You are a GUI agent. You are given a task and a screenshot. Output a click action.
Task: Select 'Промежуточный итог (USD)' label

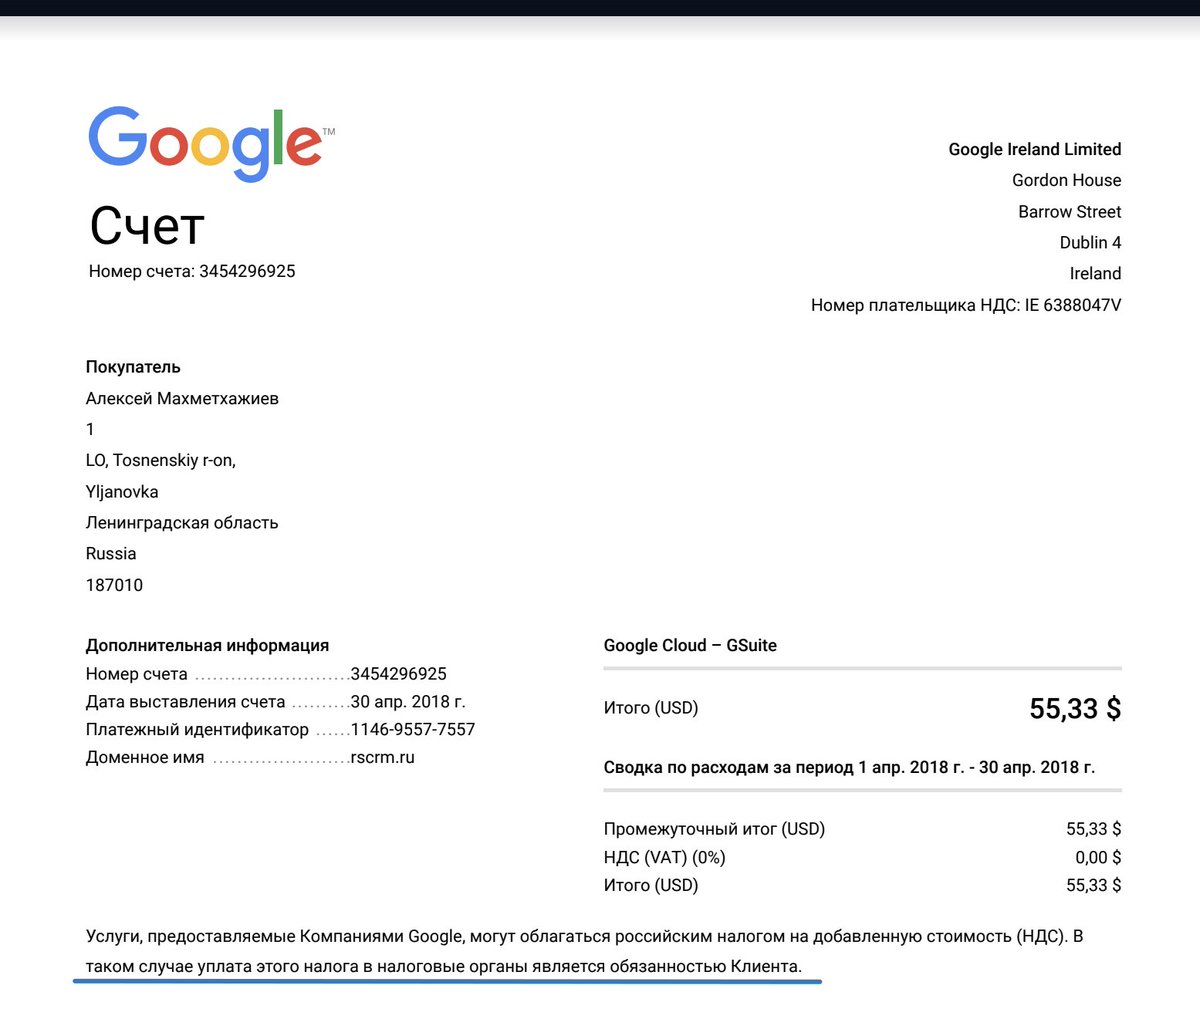tap(714, 829)
